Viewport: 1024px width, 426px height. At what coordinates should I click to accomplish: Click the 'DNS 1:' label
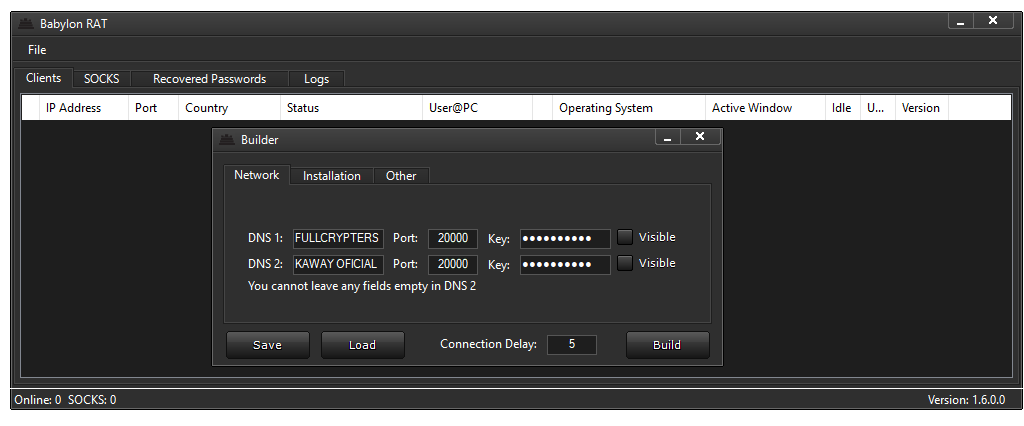pyautogui.click(x=265, y=238)
